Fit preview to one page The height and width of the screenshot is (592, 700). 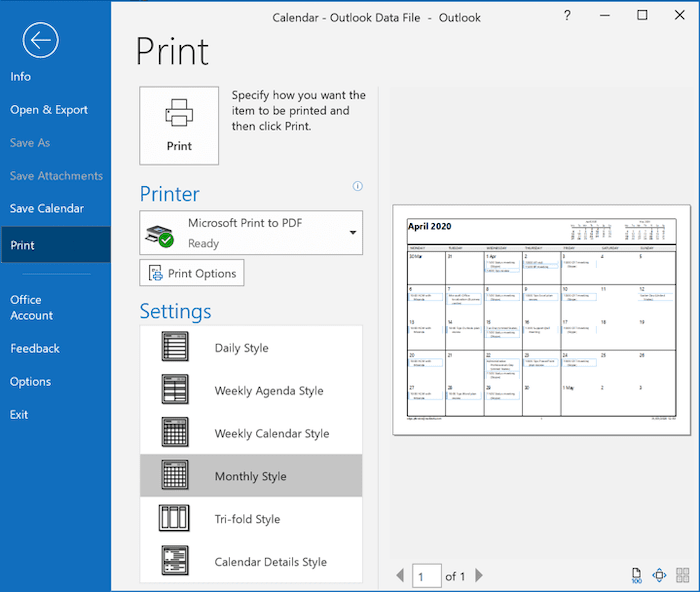pos(659,575)
